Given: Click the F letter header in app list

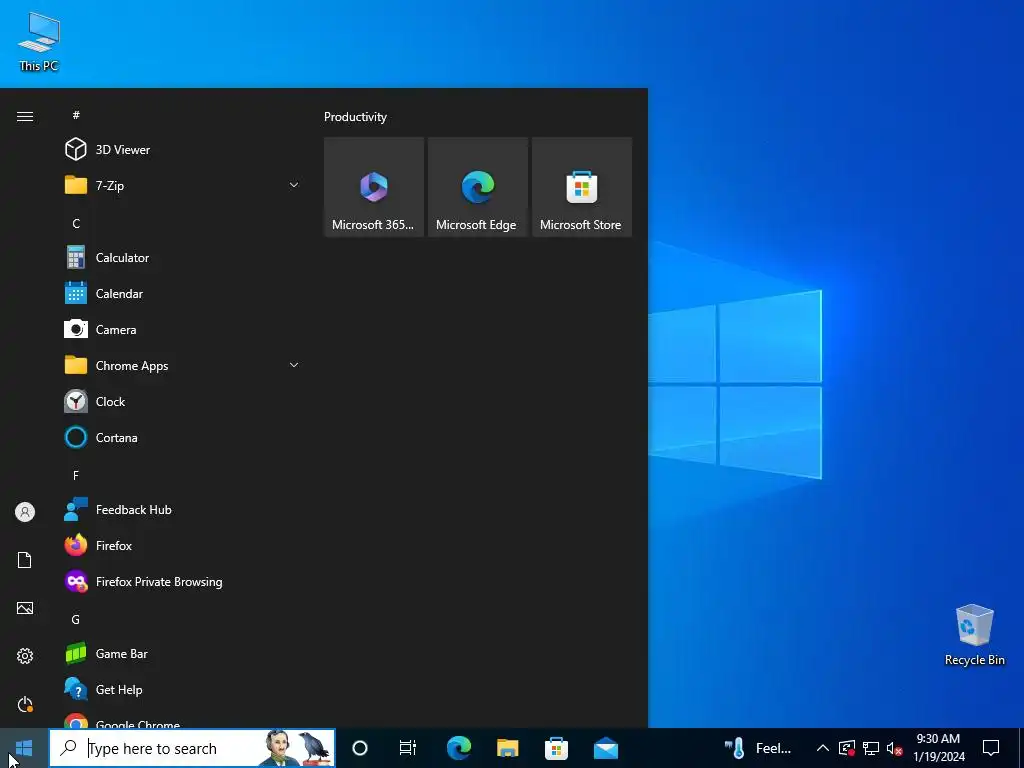Looking at the screenshot, I should (76, 476).
